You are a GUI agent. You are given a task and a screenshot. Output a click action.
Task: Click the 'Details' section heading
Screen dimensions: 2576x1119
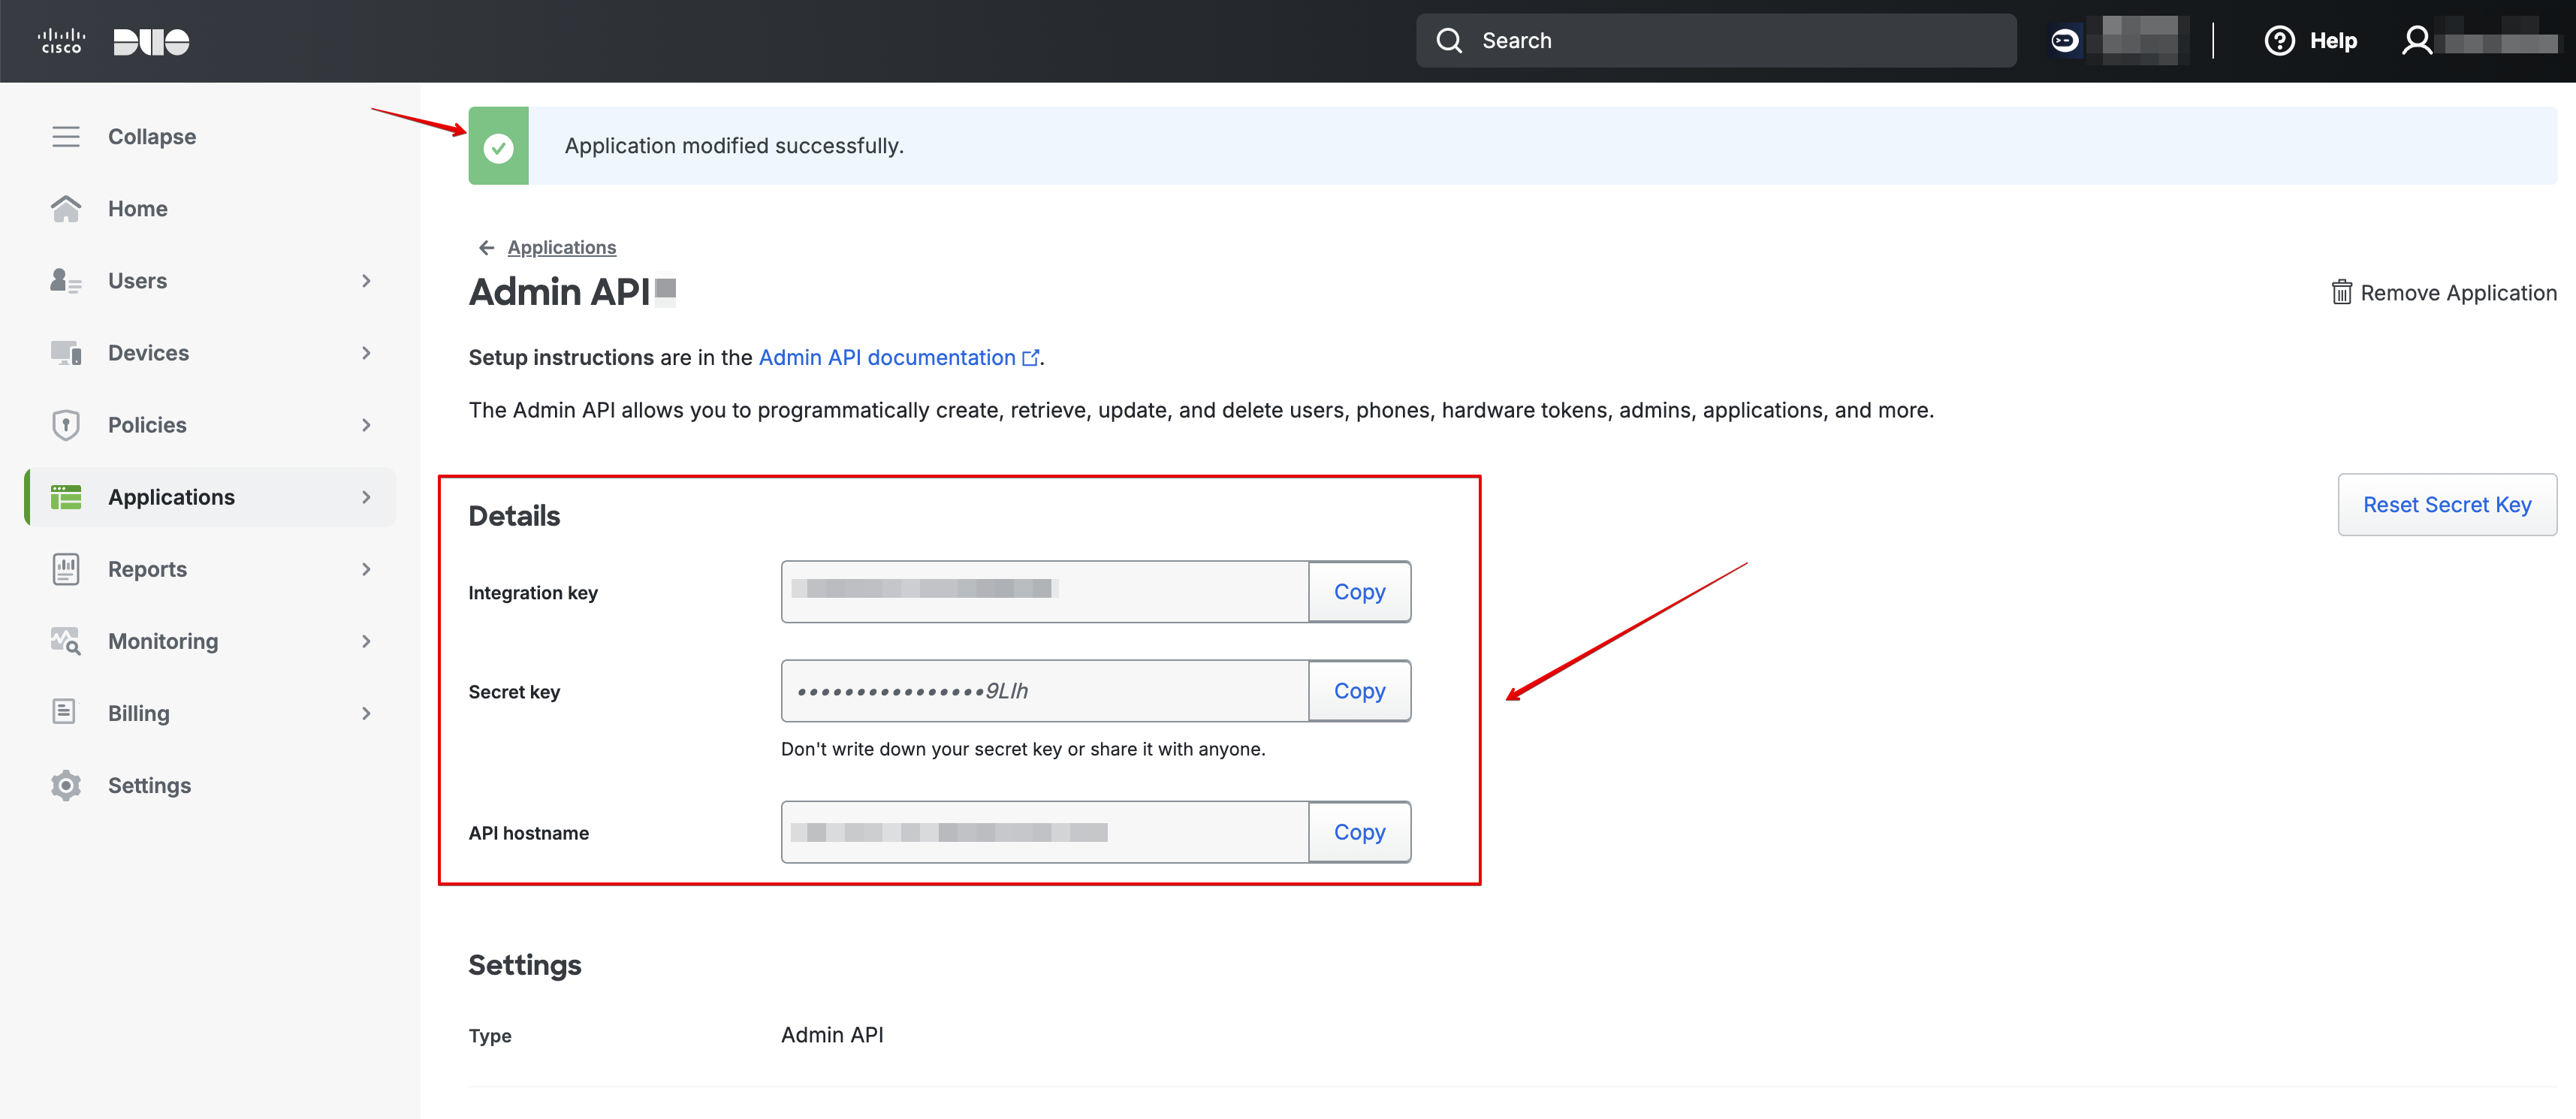tap(514, 516)
